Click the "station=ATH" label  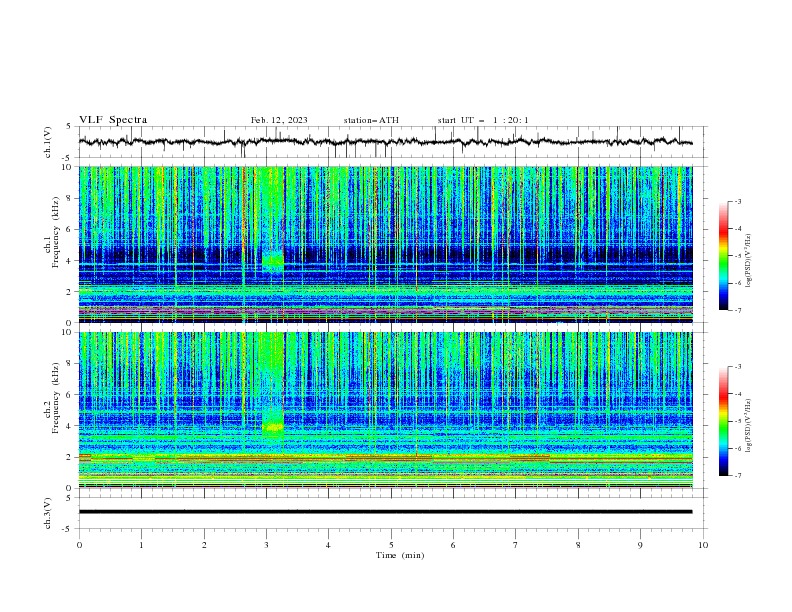coord(371,120)
